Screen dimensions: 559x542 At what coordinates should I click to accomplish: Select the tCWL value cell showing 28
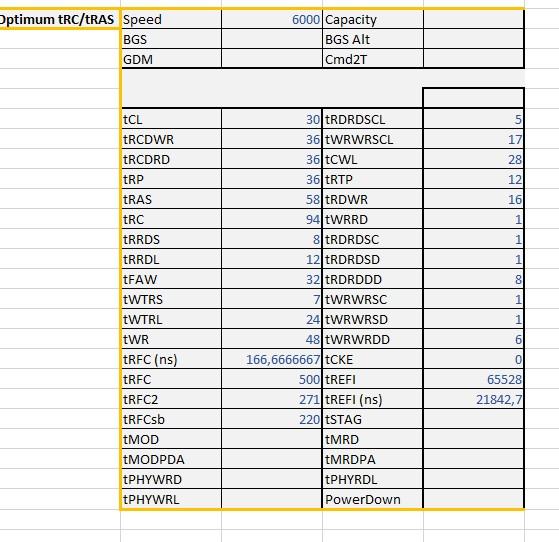pyautogui.click(x=473, y=159)
